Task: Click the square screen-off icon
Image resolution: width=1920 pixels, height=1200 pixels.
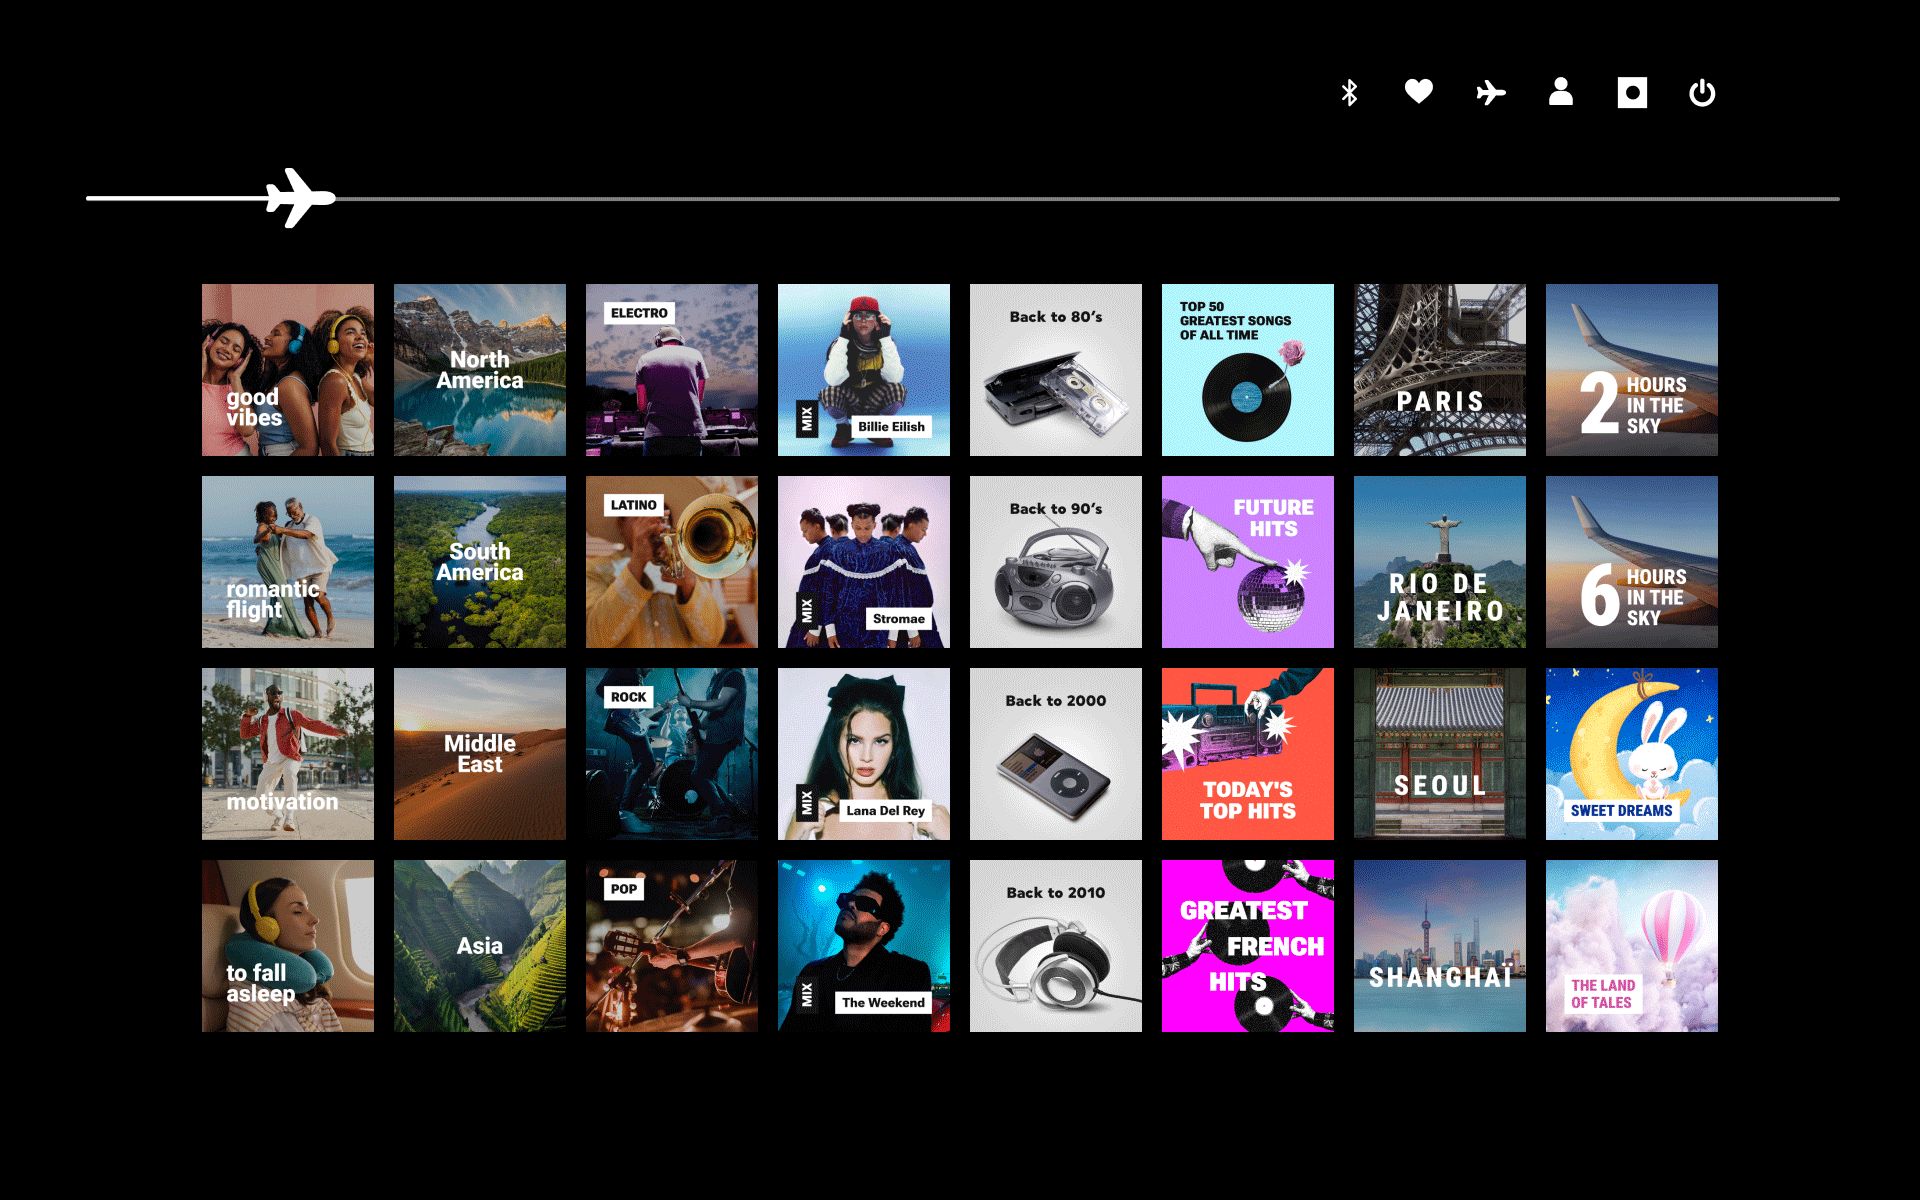Action: click(x=1632, y=93)
